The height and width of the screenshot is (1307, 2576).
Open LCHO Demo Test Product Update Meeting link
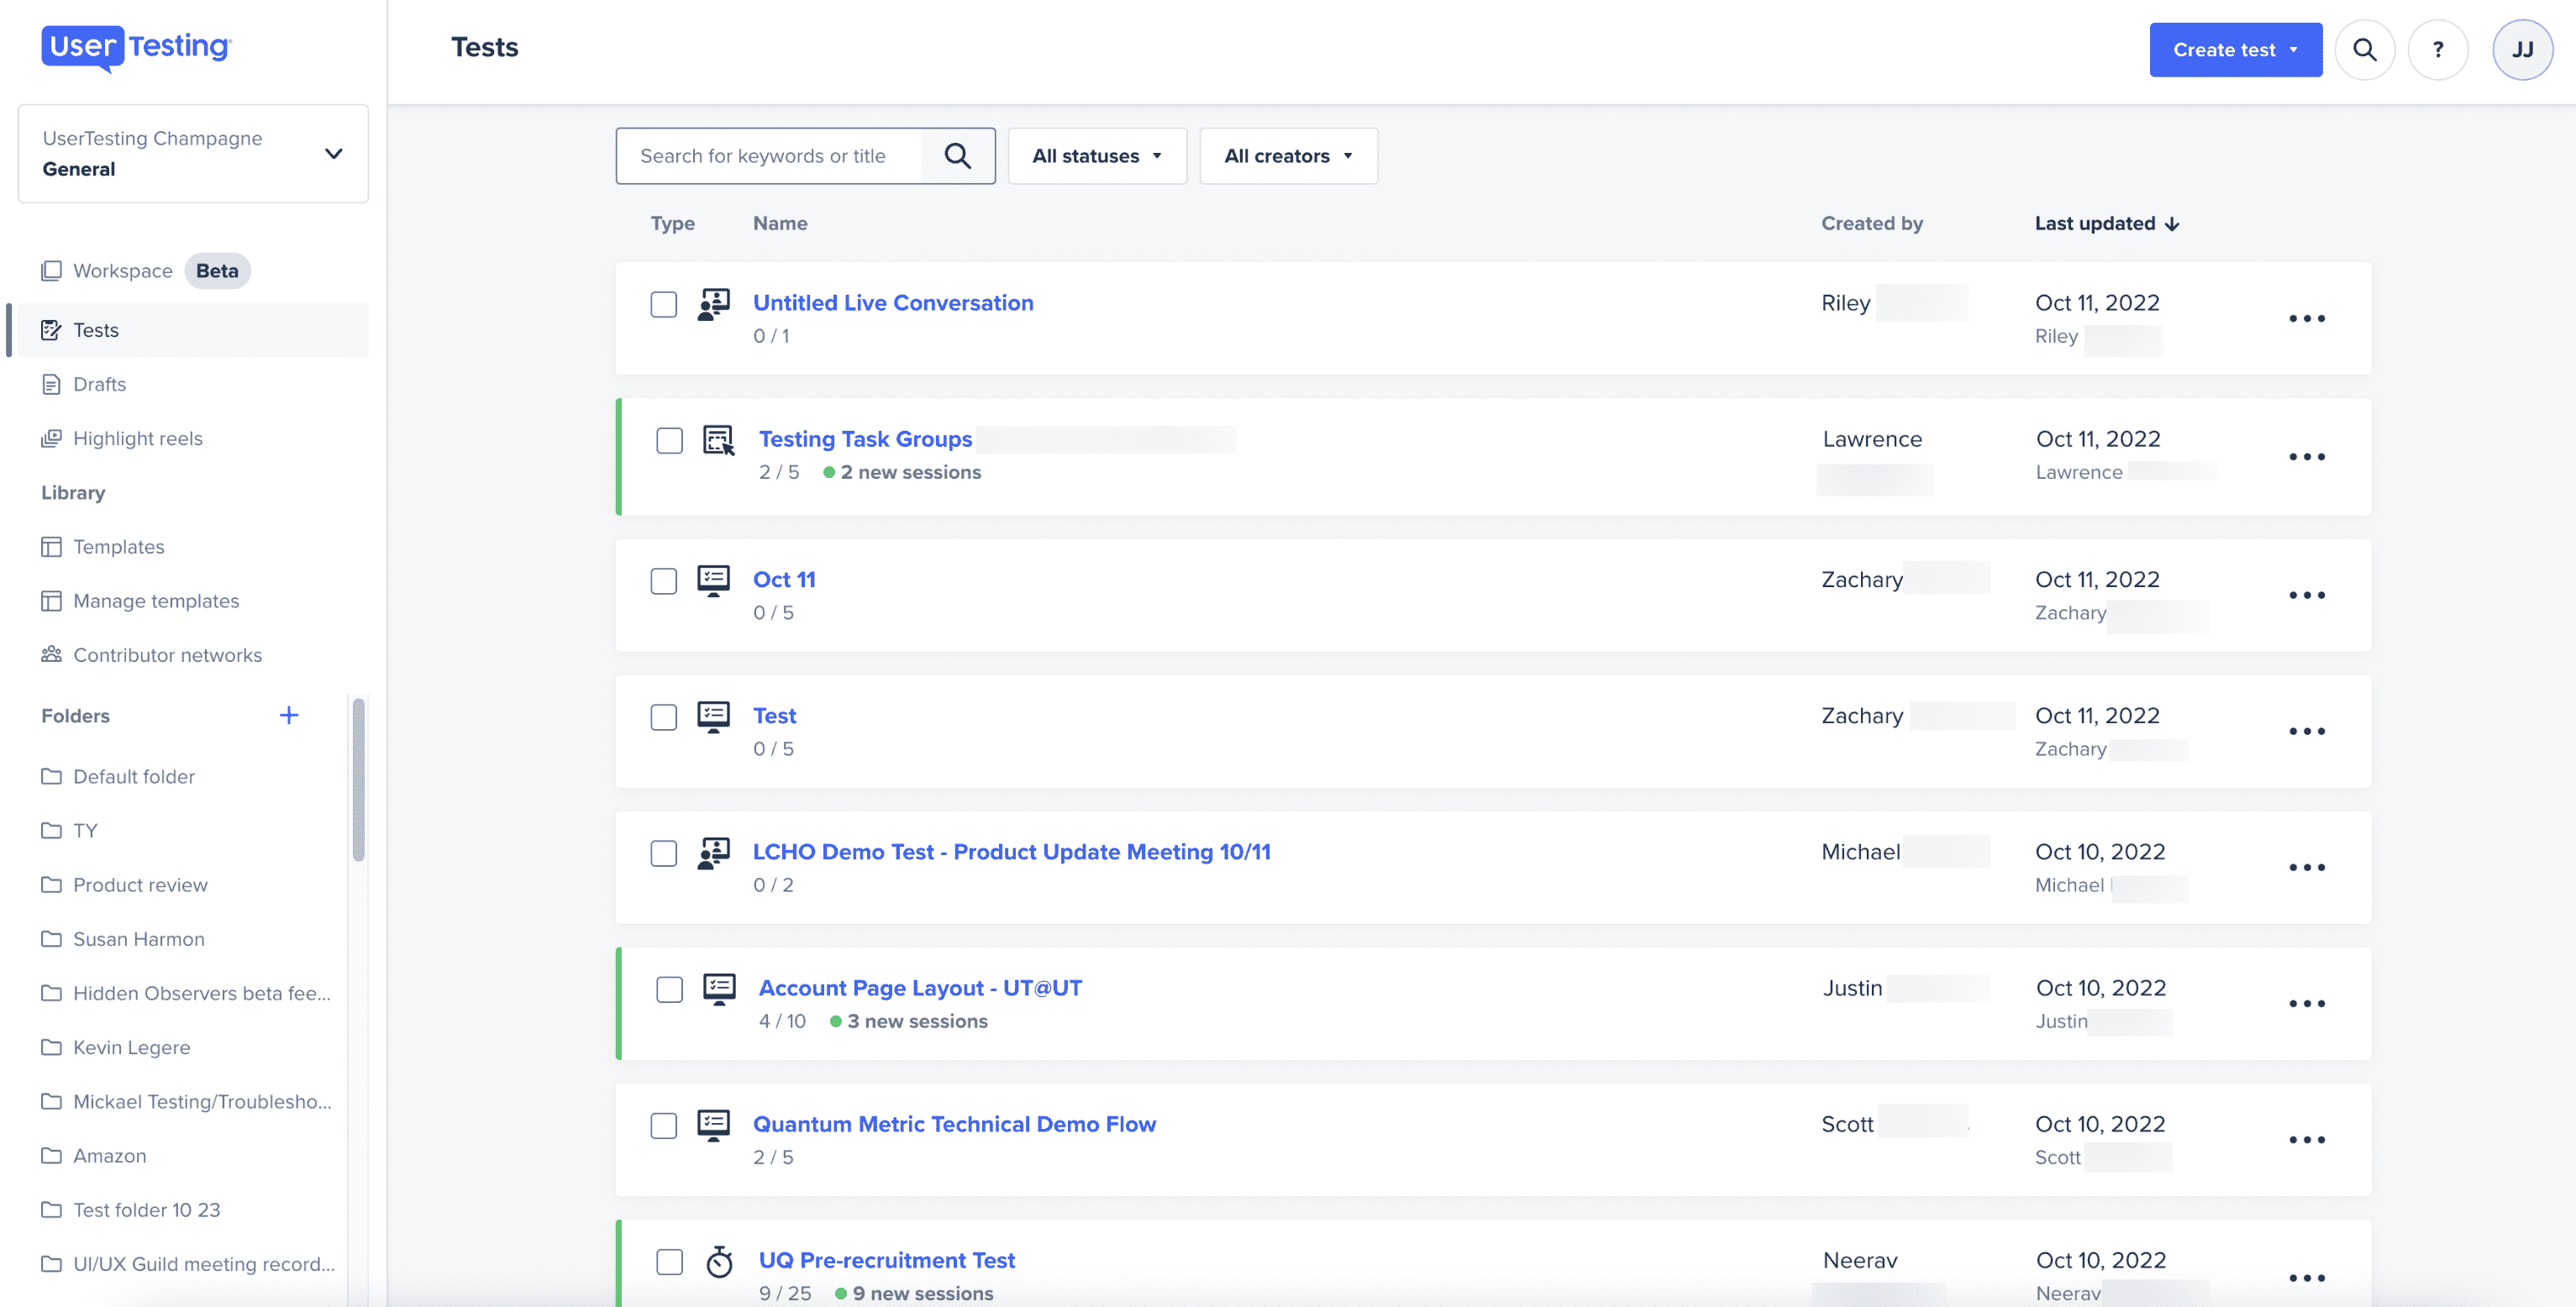coord(1011,852)
